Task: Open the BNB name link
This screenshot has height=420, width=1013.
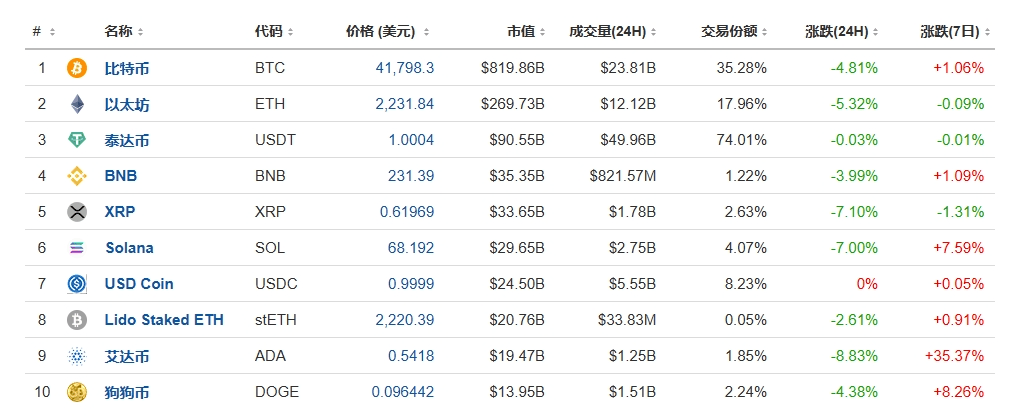Action: pyautogui.click(x=121, y=176)
